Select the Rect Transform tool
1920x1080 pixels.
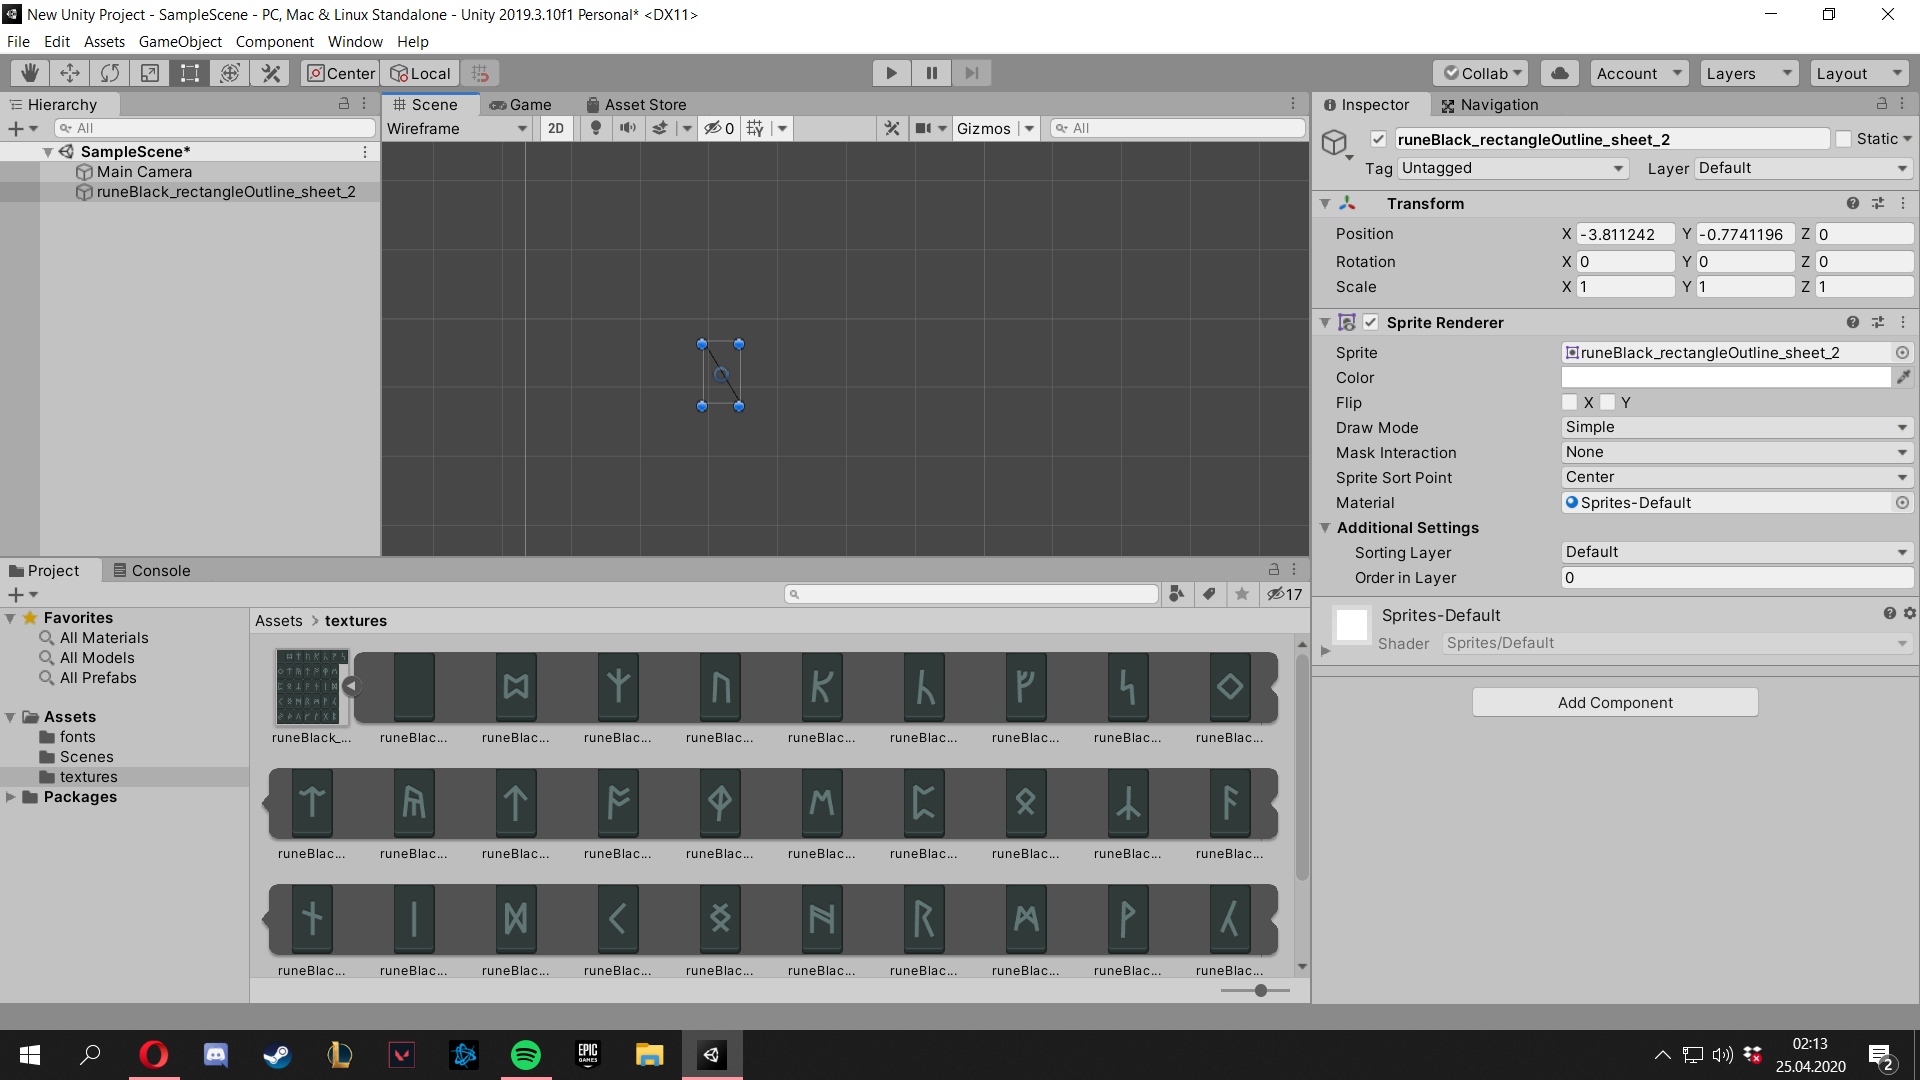click(x=189, y=73)
